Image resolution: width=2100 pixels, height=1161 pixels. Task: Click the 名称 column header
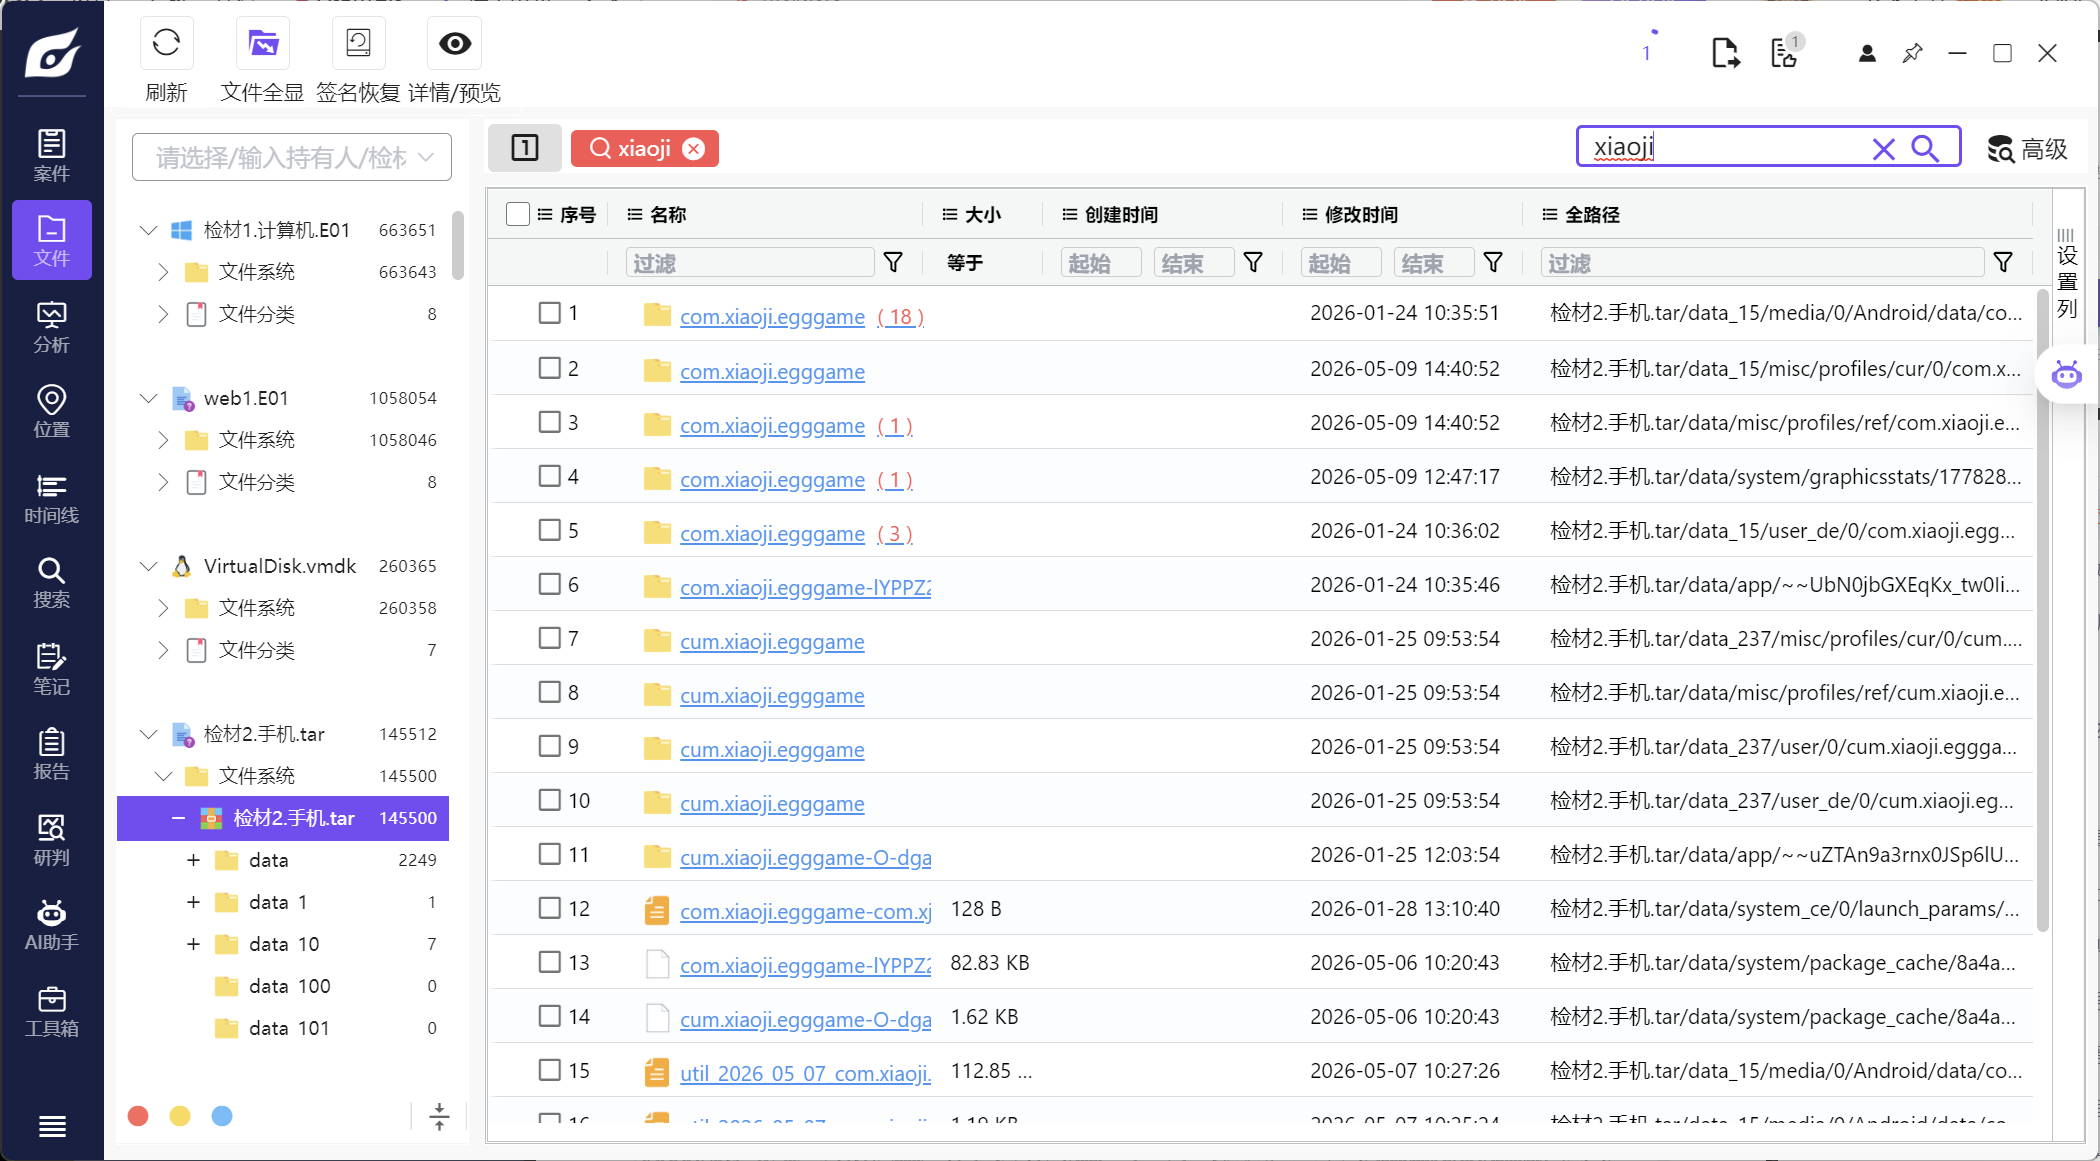pyautogui.click(x=668, y=214)
